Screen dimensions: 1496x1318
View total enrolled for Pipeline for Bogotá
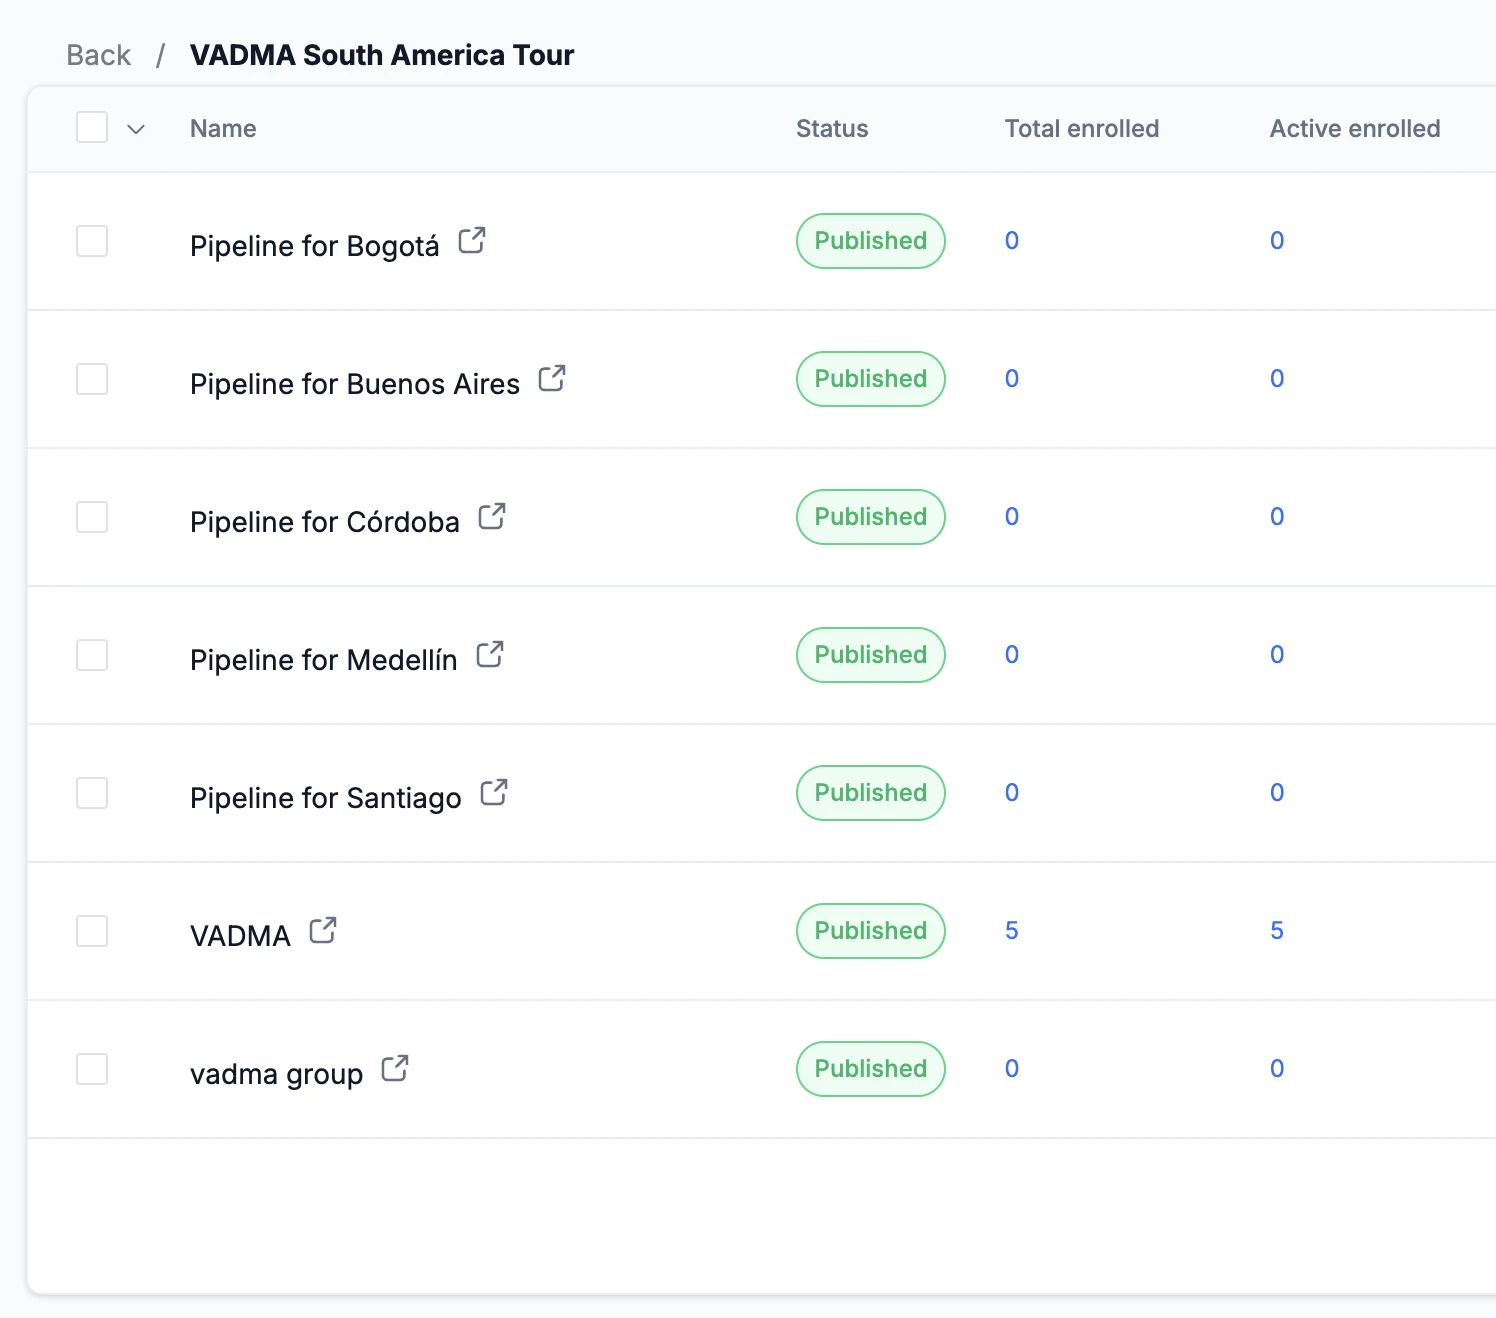[1012, 241]
